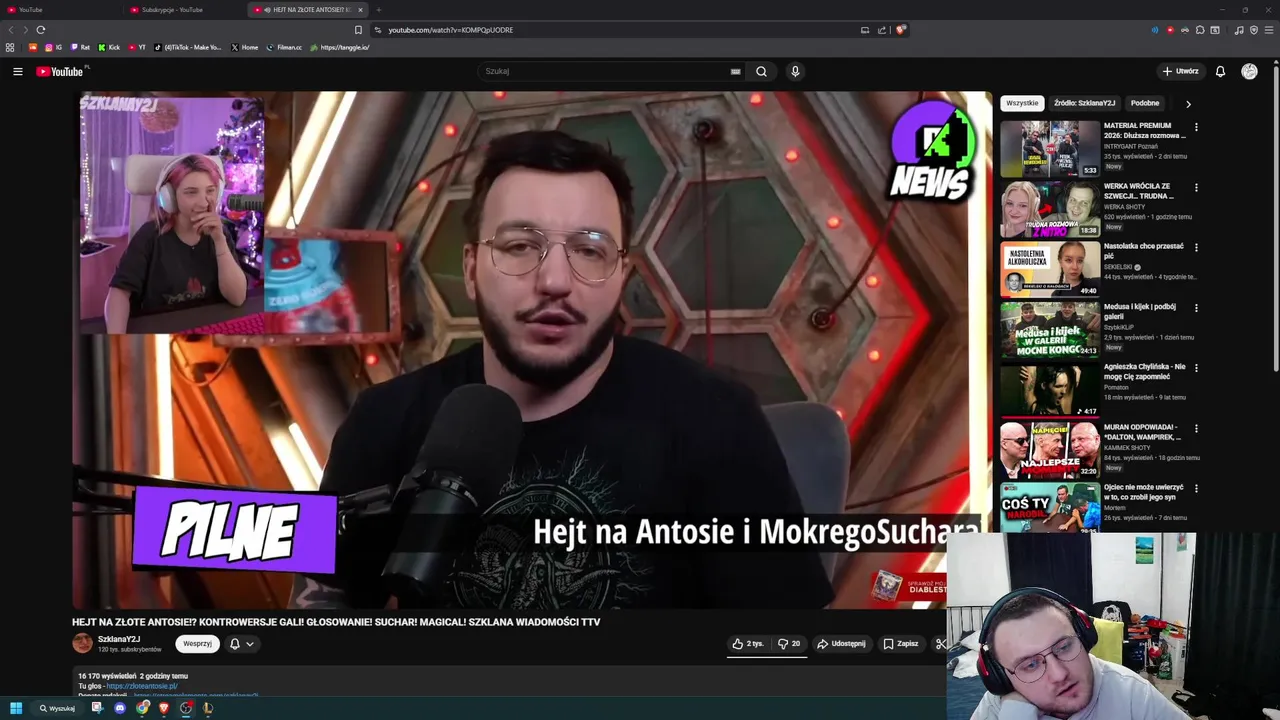The width and height of the screenshot is (1280, 720).
Task: Open the IG bookmark
Action: [54, 47]
